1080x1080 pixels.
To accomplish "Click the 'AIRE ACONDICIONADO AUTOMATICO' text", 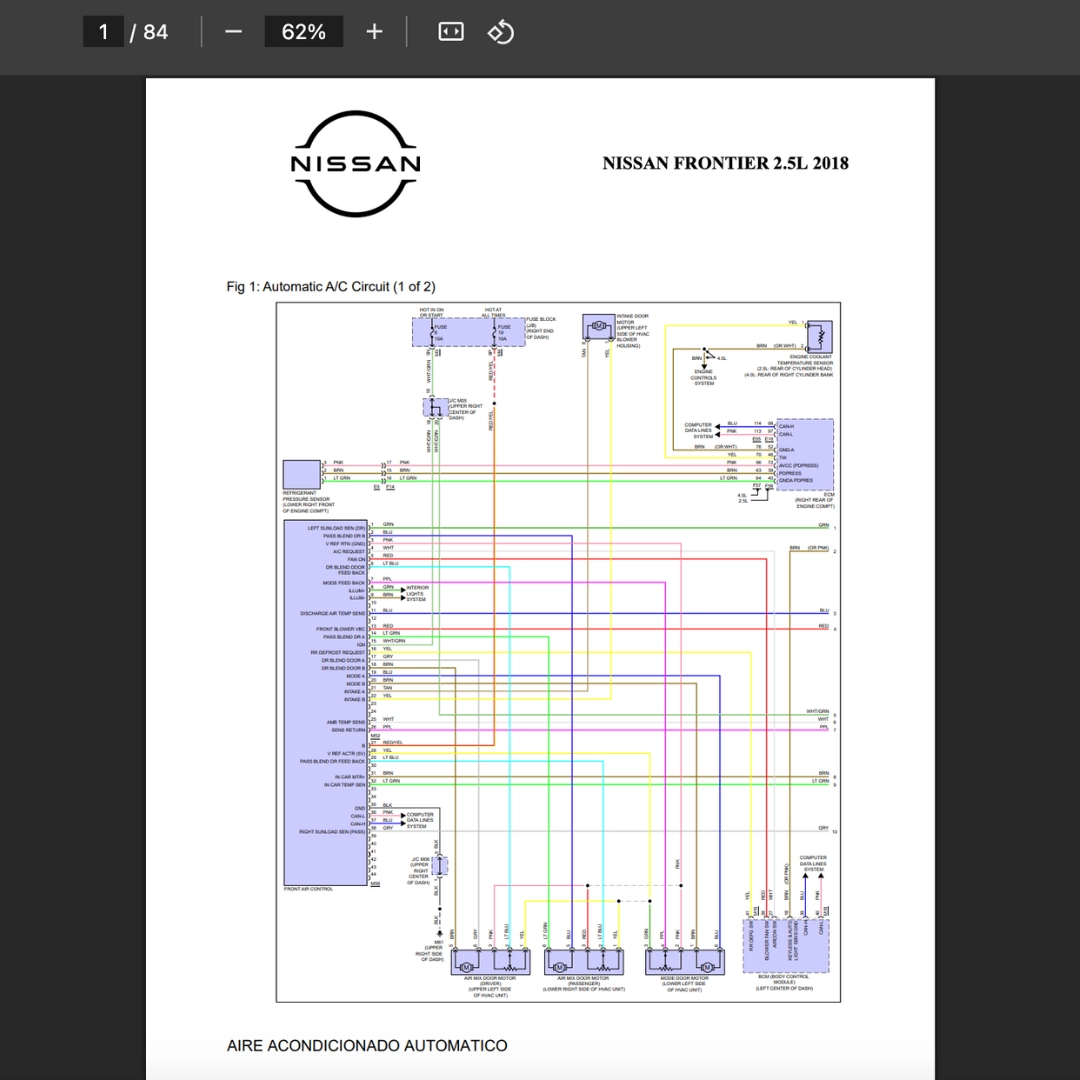I will (x=367, y=1046).
